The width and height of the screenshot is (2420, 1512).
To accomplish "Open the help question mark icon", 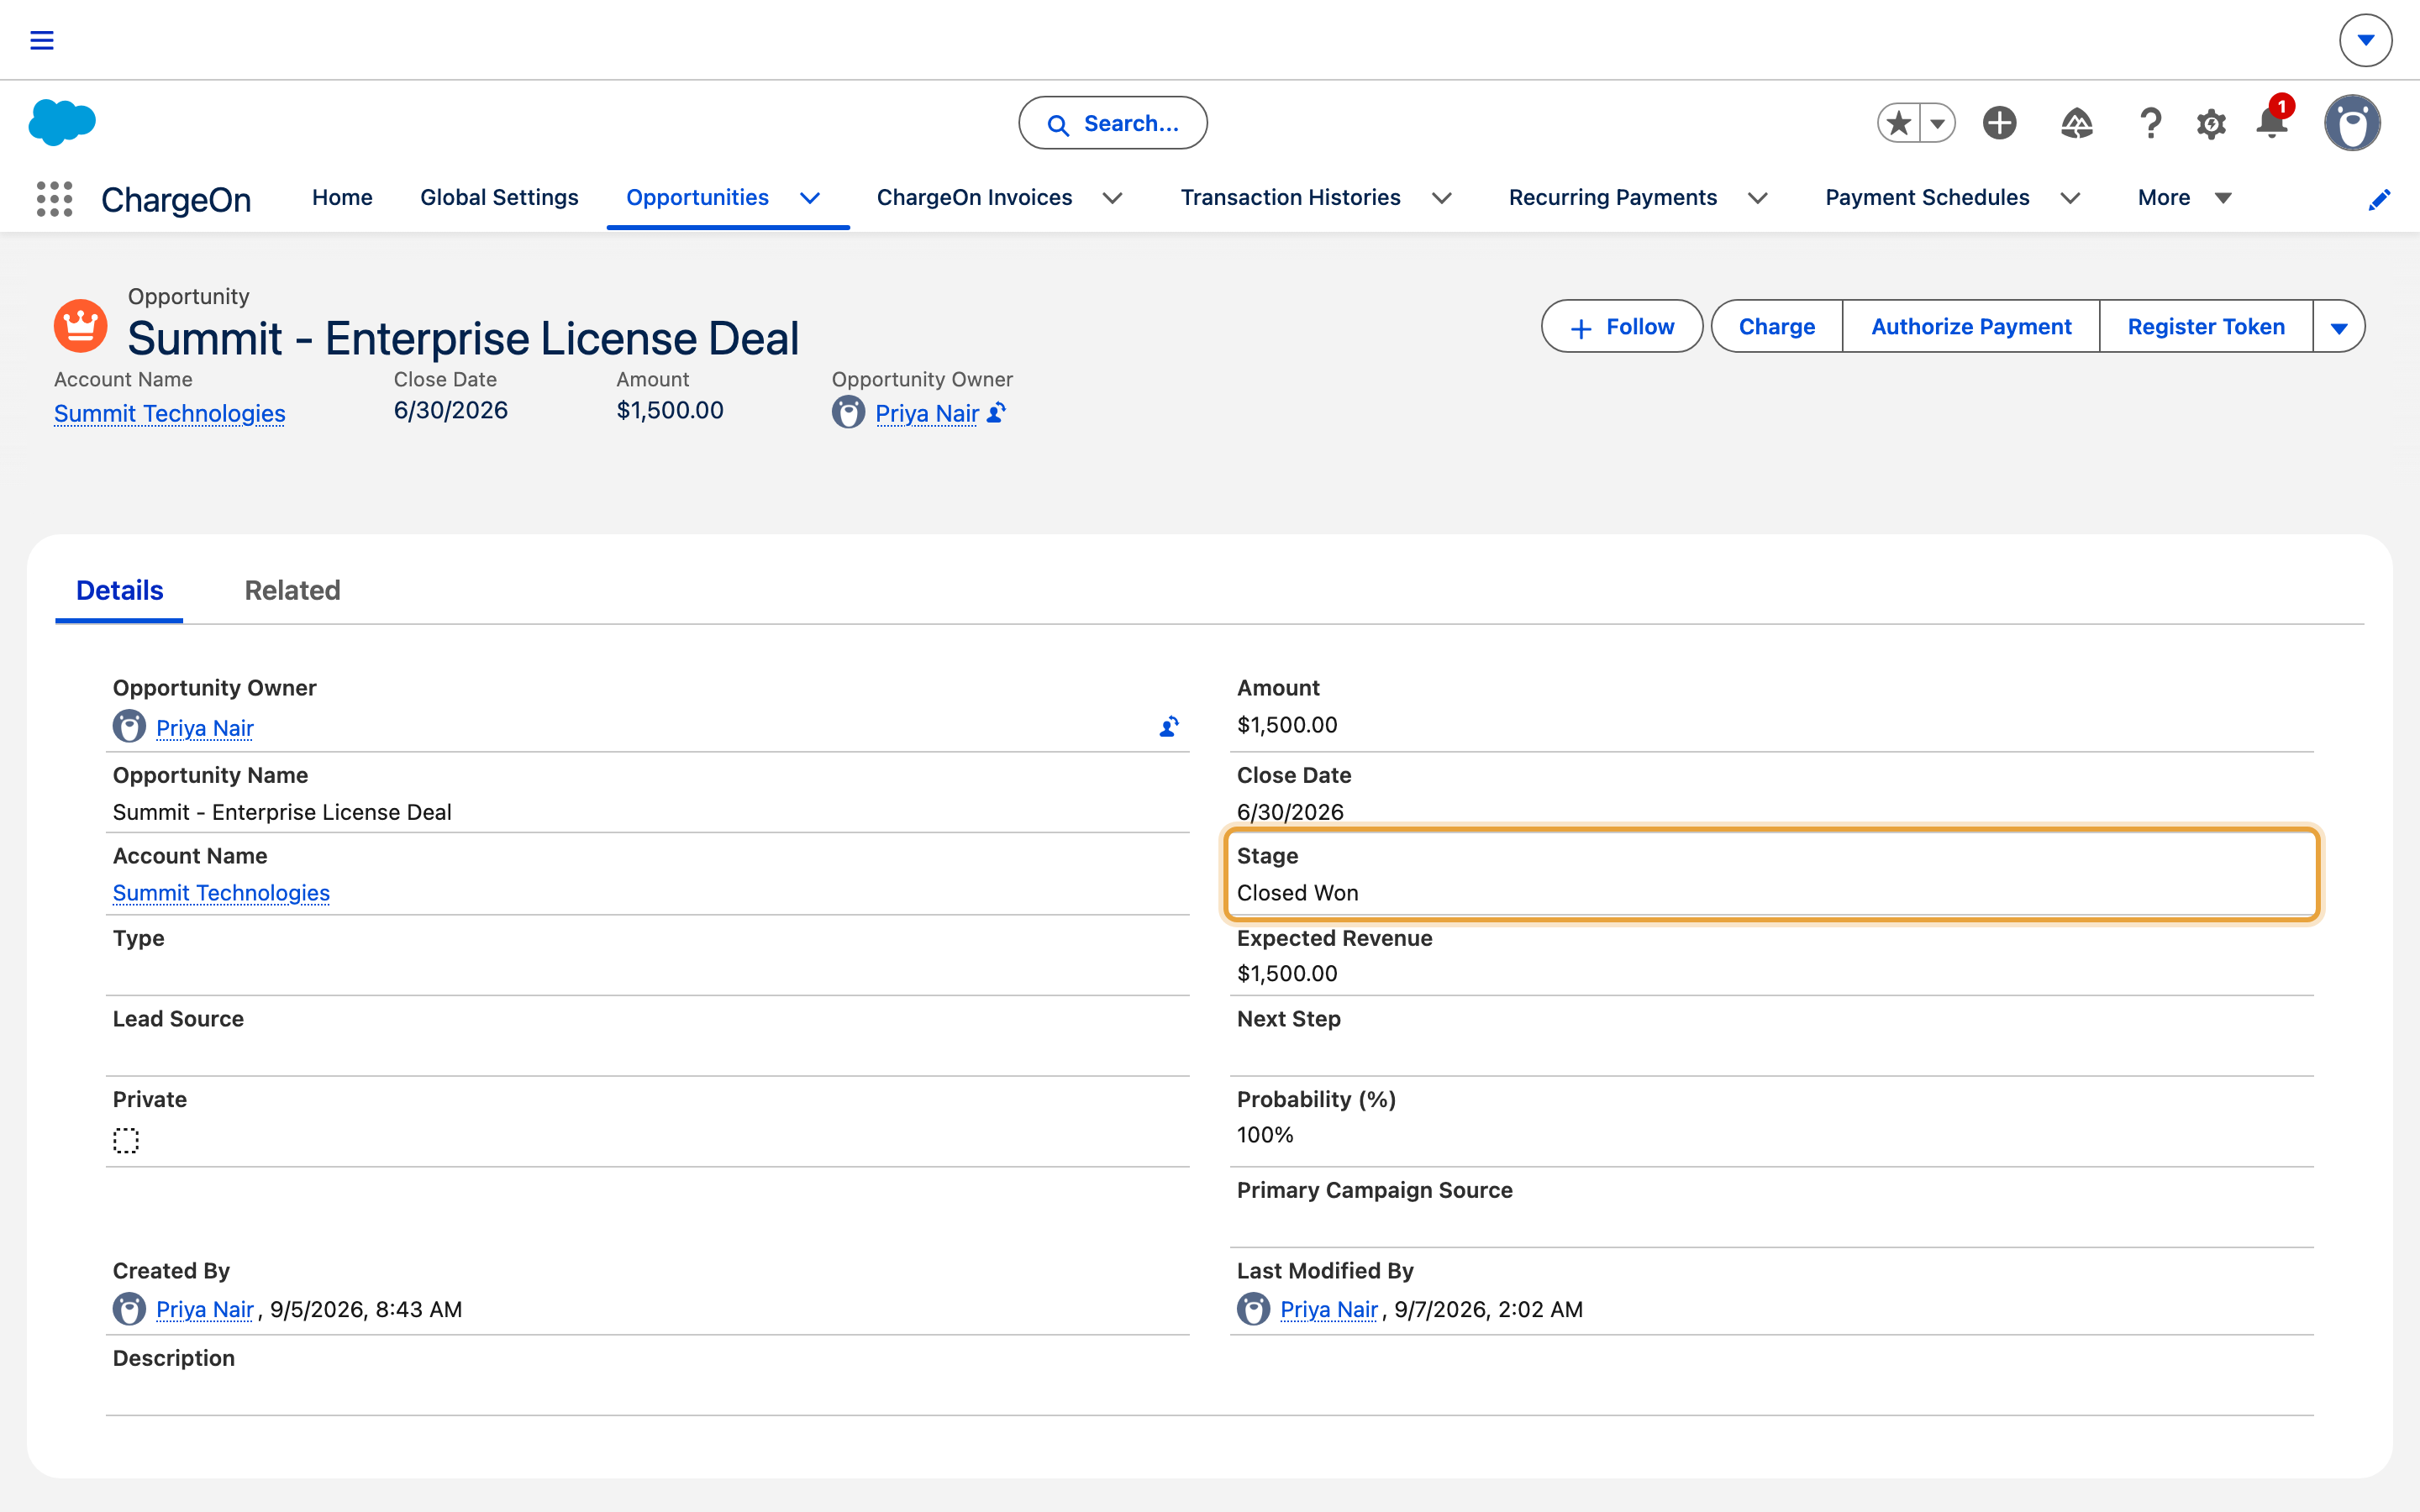I will (x=2150, y=123).
